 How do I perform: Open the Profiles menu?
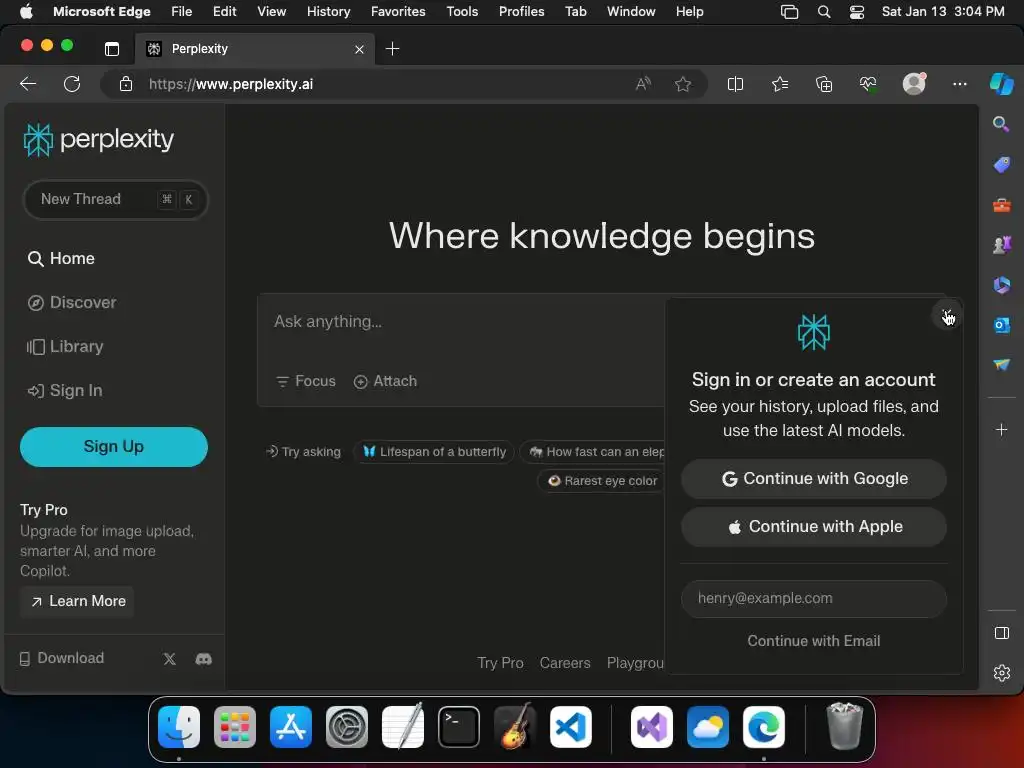pyautogui.click(x=521, y=12)
